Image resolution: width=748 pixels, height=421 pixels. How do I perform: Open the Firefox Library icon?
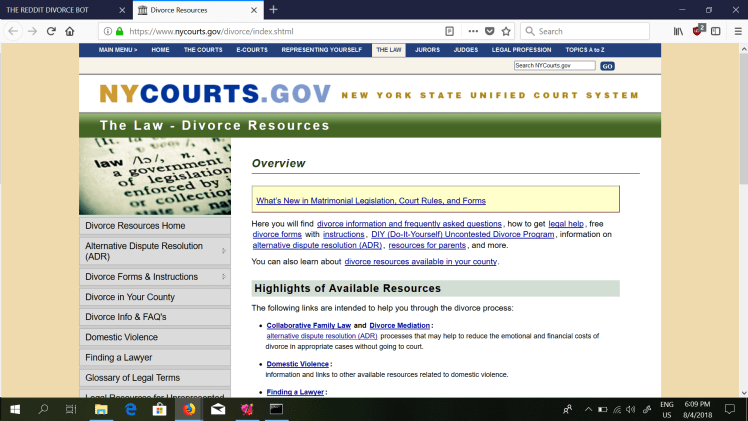click(x=678, y=31)
